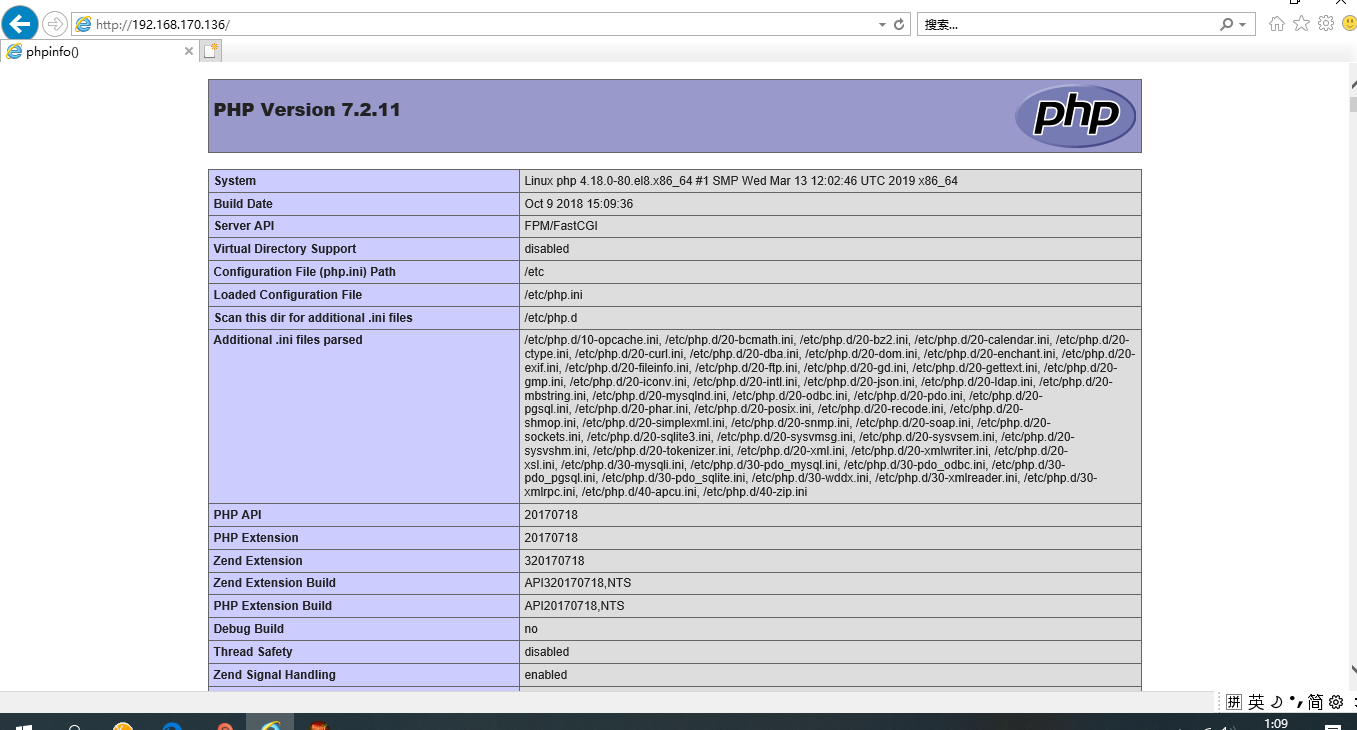Open the address bar autocomplete dropdown arrow
Image resolution: width=1357 pixels, height=730 pixels.
click(x=882, y=24)
